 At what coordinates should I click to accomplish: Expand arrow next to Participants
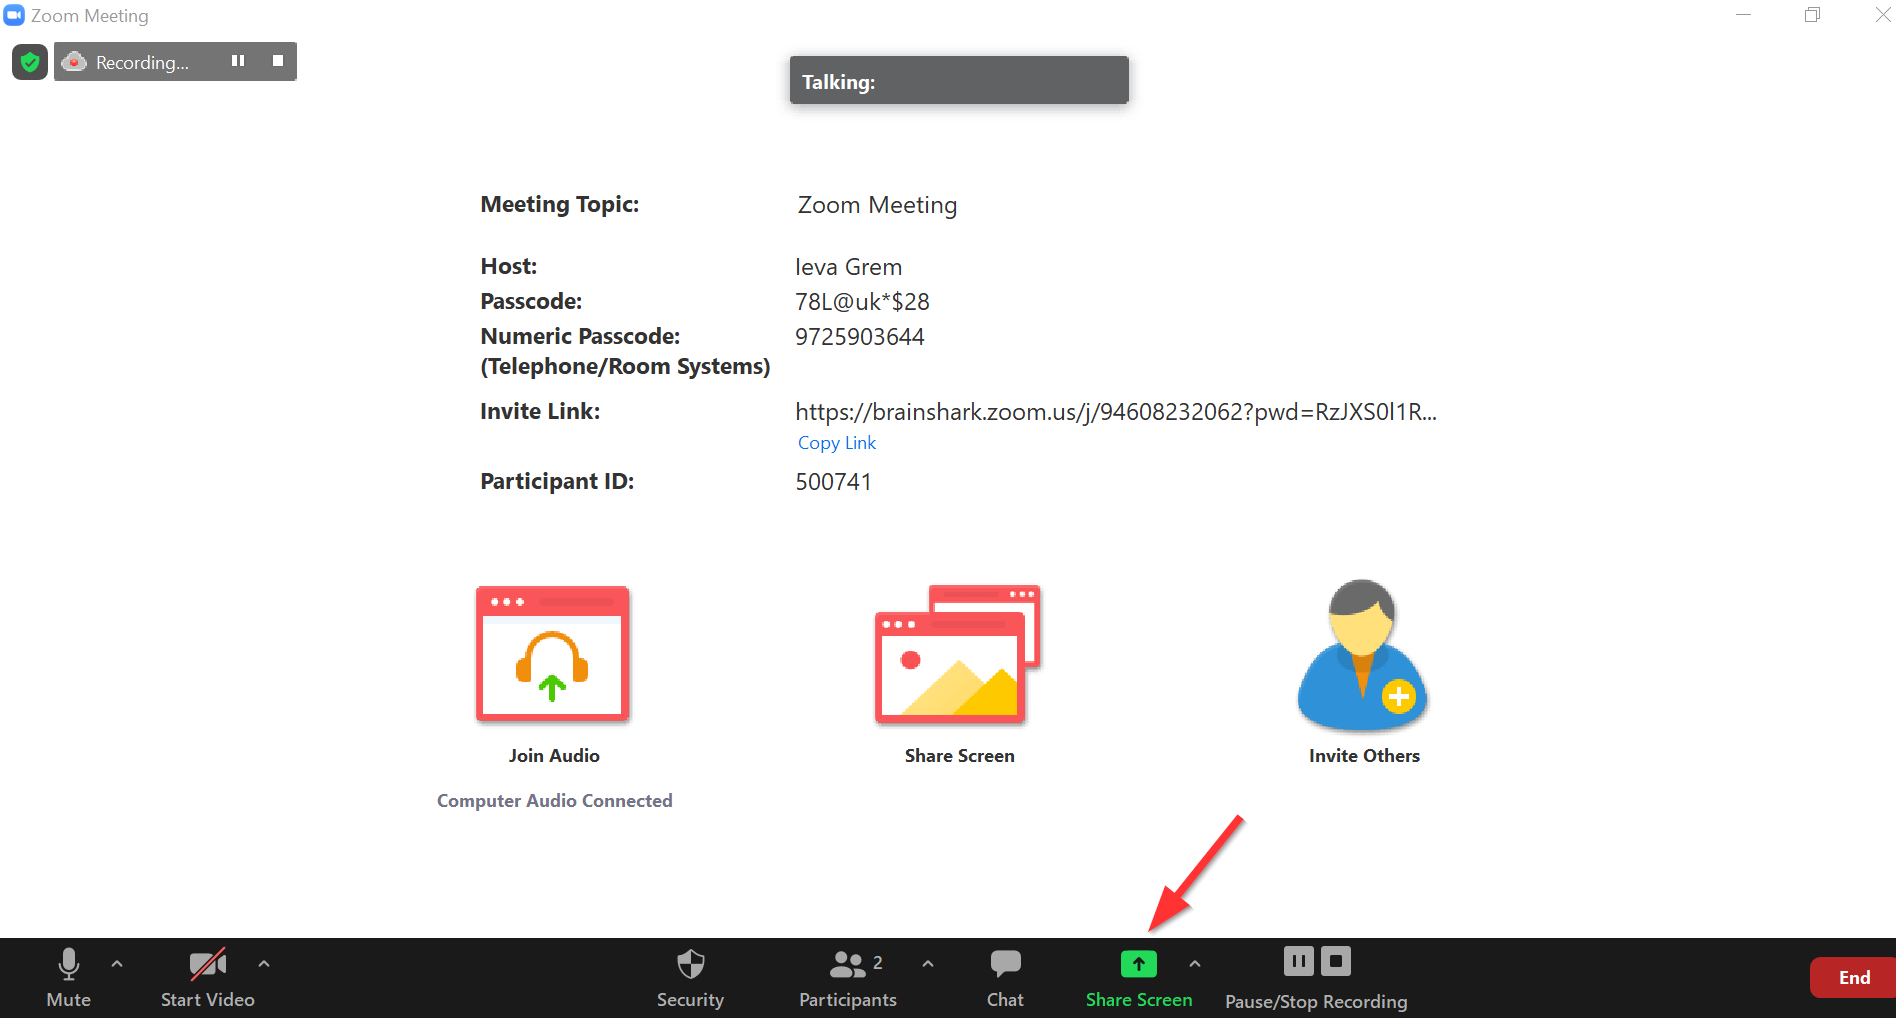pos(928,964)
